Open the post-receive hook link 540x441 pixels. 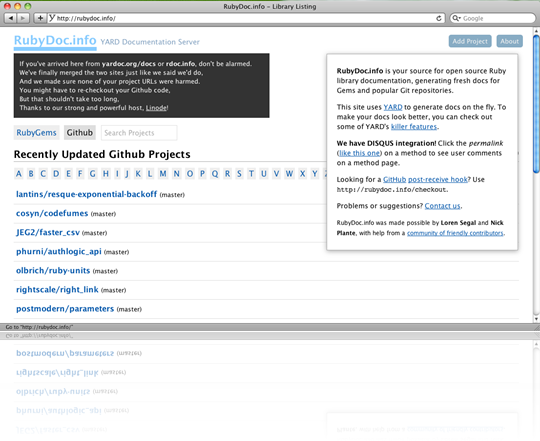[438, 179]
